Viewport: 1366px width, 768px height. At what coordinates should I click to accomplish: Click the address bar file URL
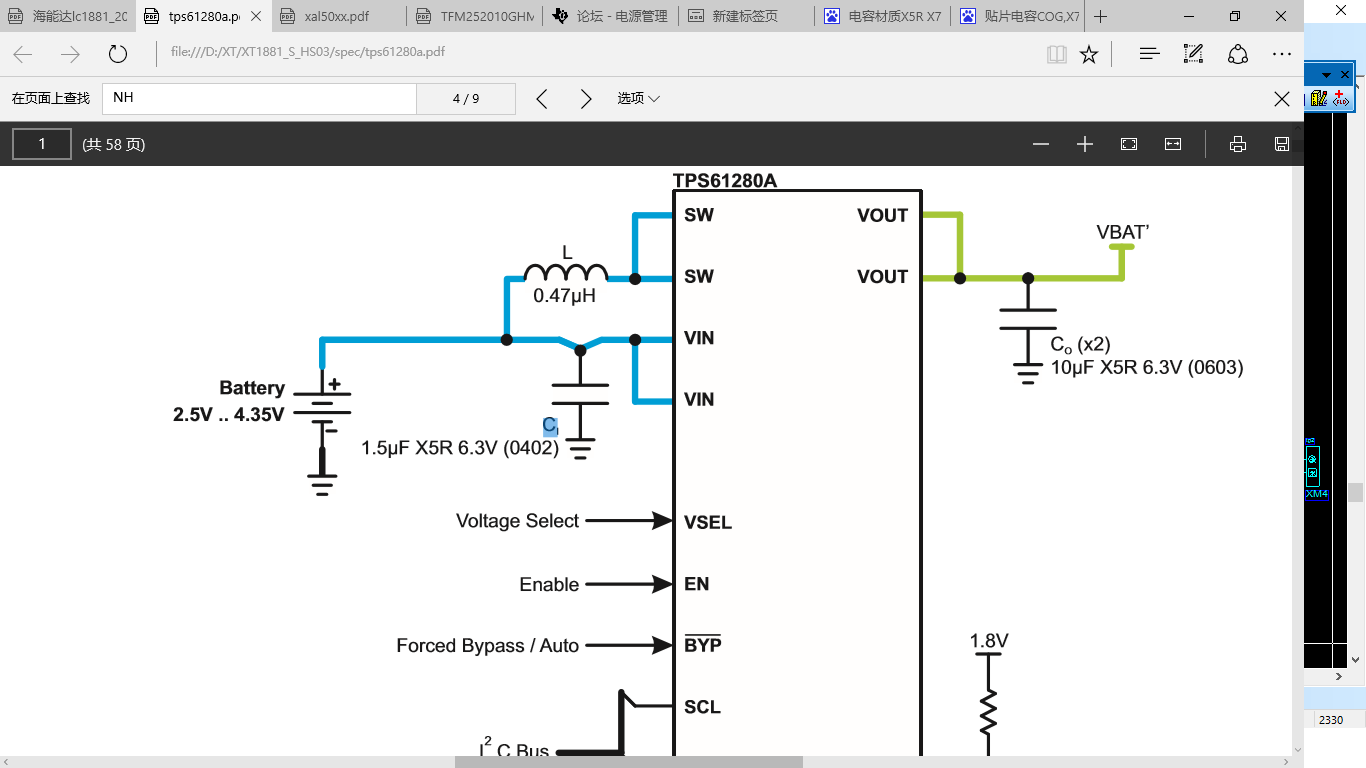(308, 53)
